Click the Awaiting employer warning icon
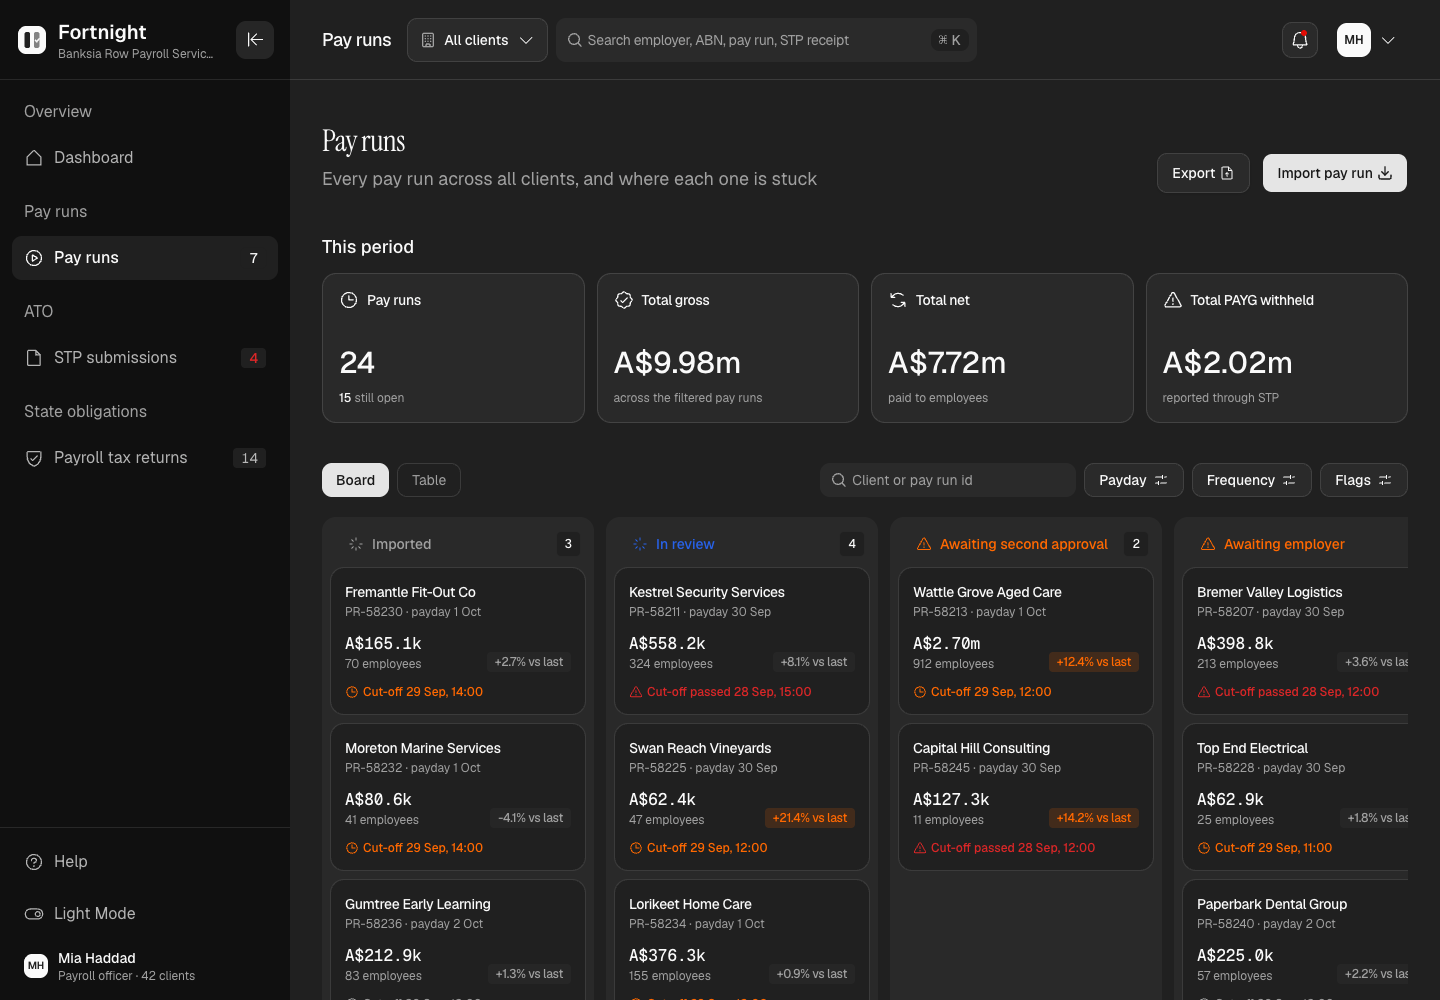This screenshot has height=1000, width=1440. 1208,544
